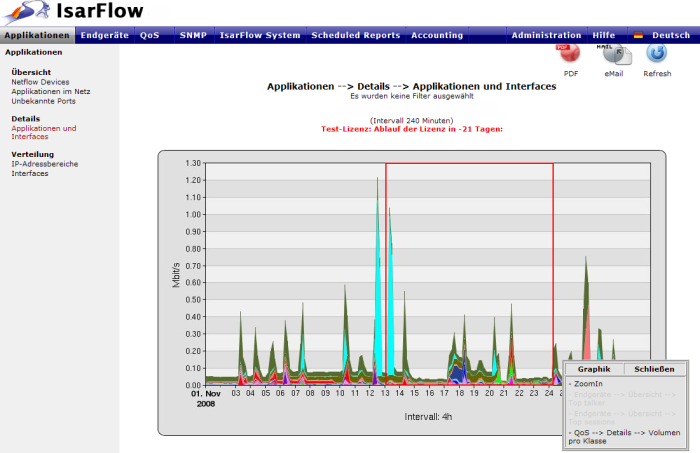Switch to the SNMP tab

tap(193, 35)
